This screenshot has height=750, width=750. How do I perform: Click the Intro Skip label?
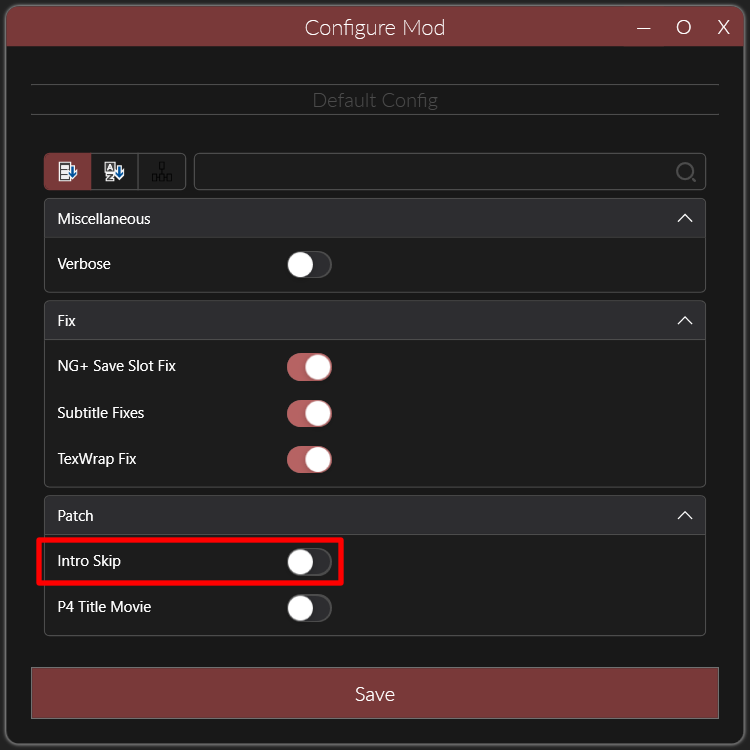point(89,561)
